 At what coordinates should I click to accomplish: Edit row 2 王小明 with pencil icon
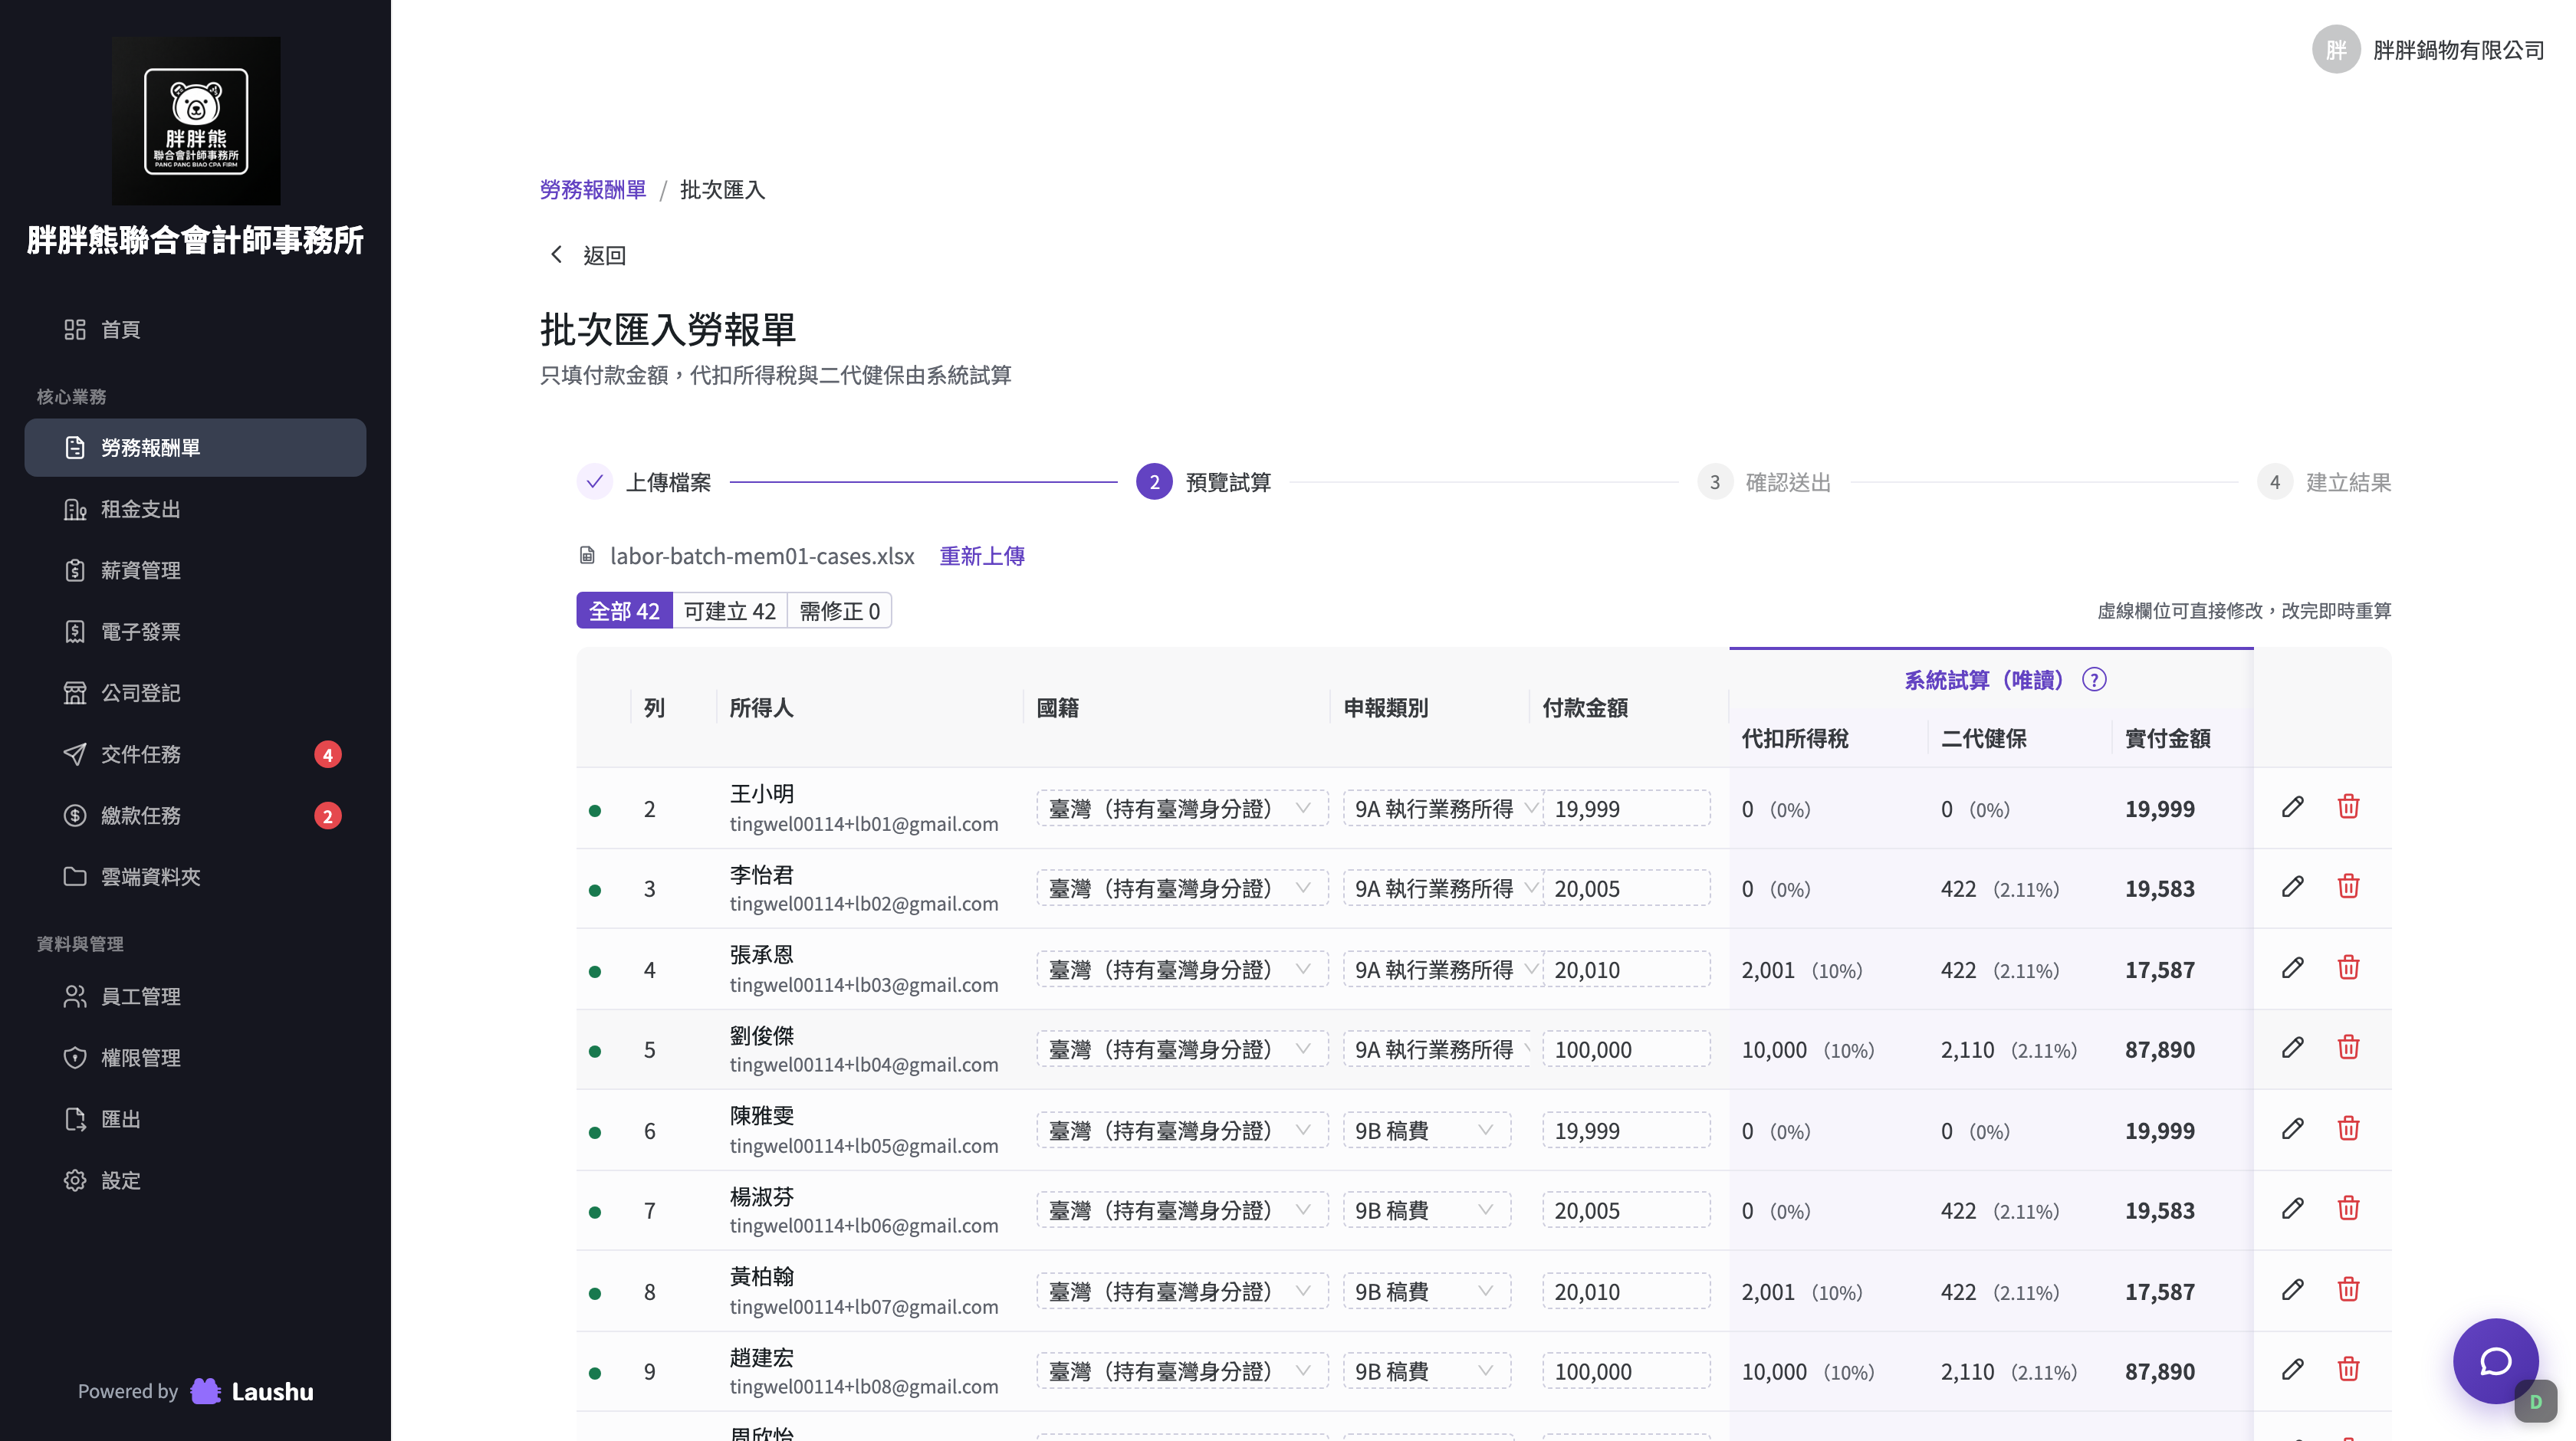(2292, 807)
